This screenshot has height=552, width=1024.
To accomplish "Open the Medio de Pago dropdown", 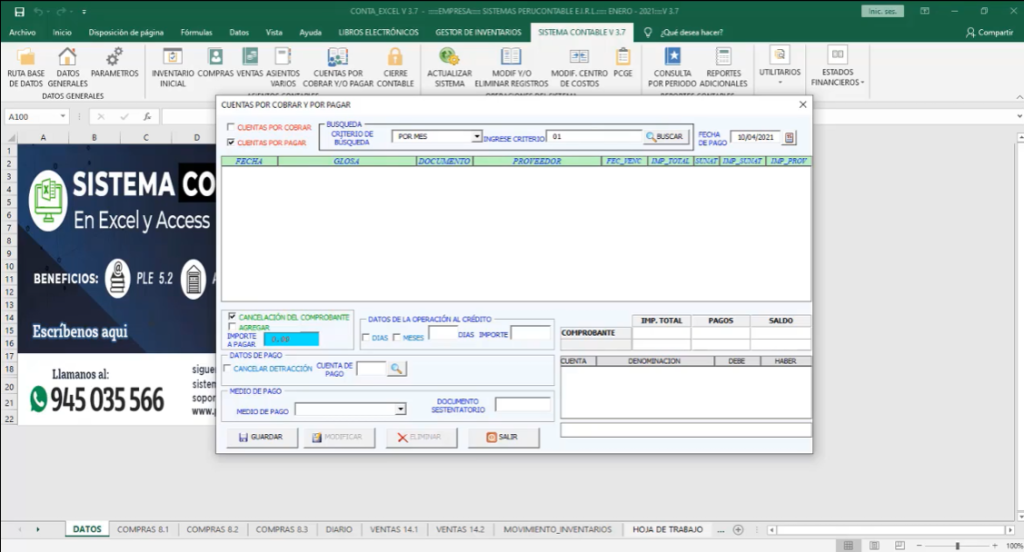I will (x=400, y=409).
